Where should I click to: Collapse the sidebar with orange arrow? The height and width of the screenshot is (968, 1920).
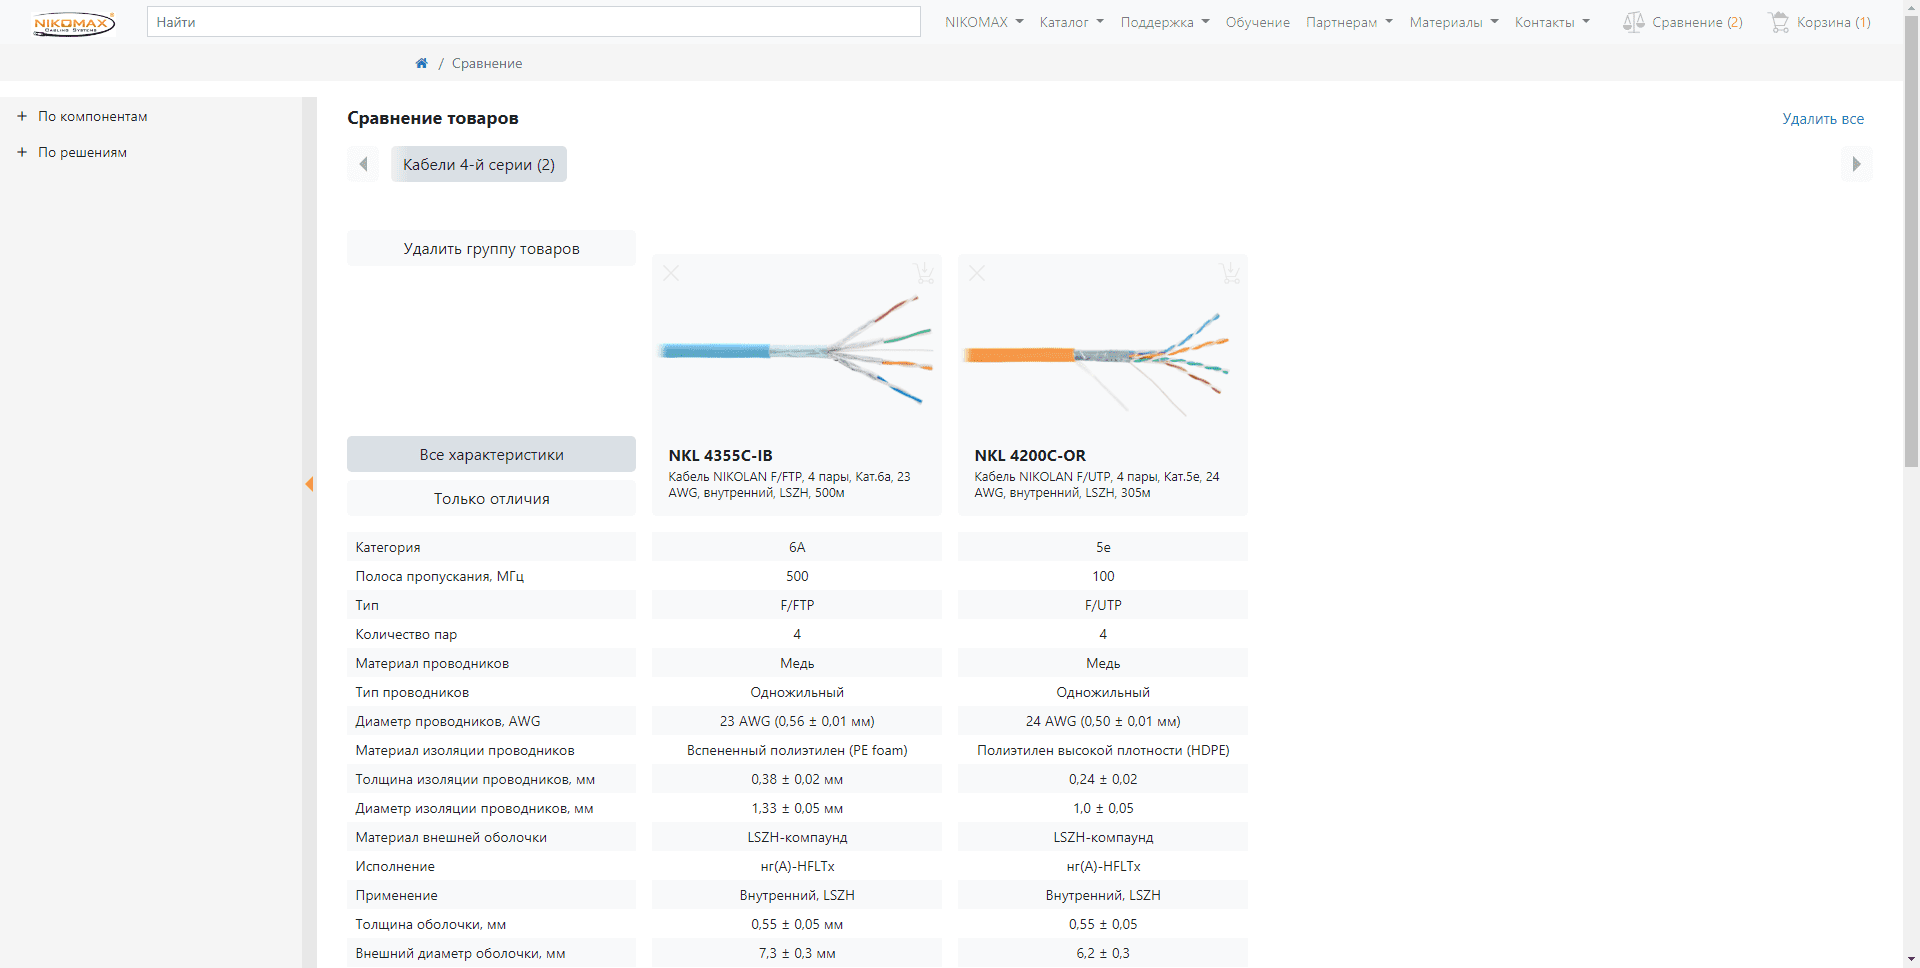click(309, 484)
